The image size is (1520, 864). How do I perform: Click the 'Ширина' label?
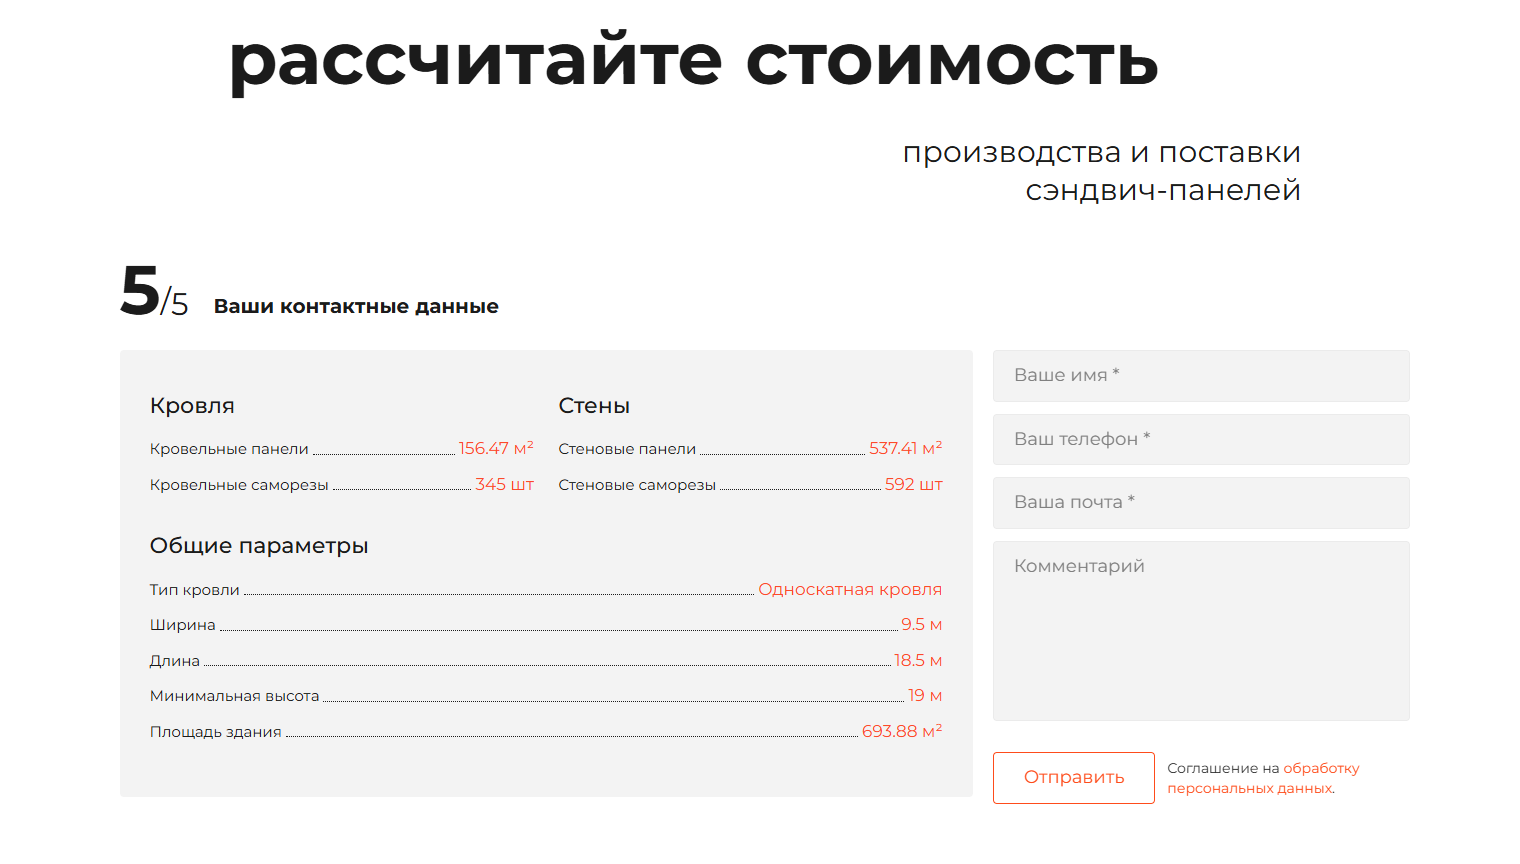(183, 625)
